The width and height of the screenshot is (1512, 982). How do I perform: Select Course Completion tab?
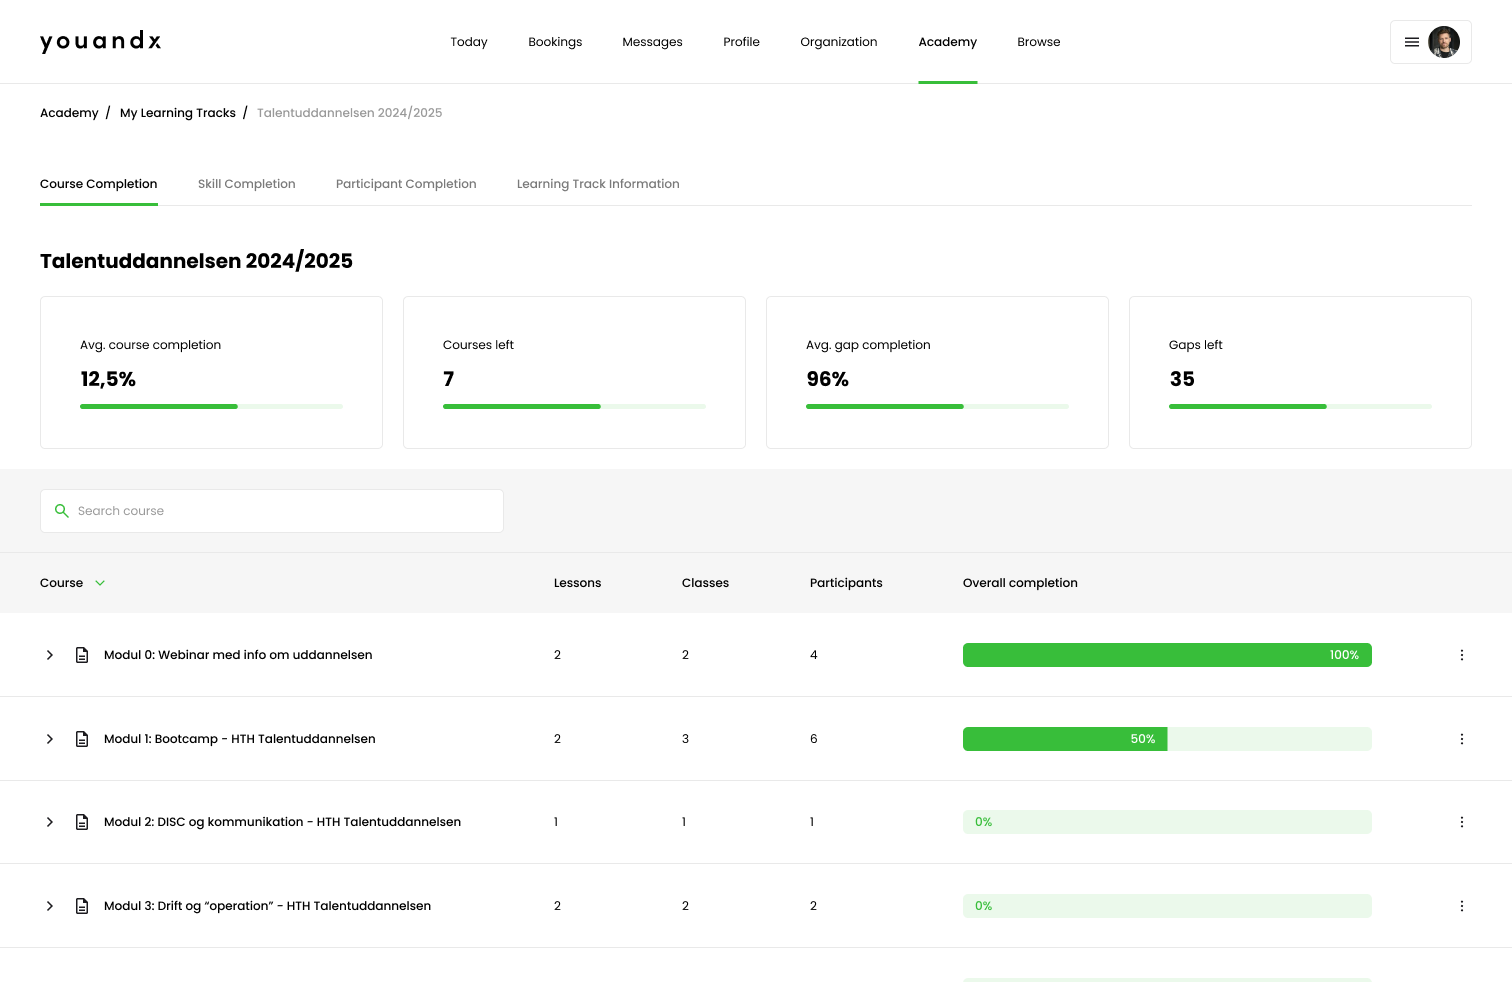99,184
